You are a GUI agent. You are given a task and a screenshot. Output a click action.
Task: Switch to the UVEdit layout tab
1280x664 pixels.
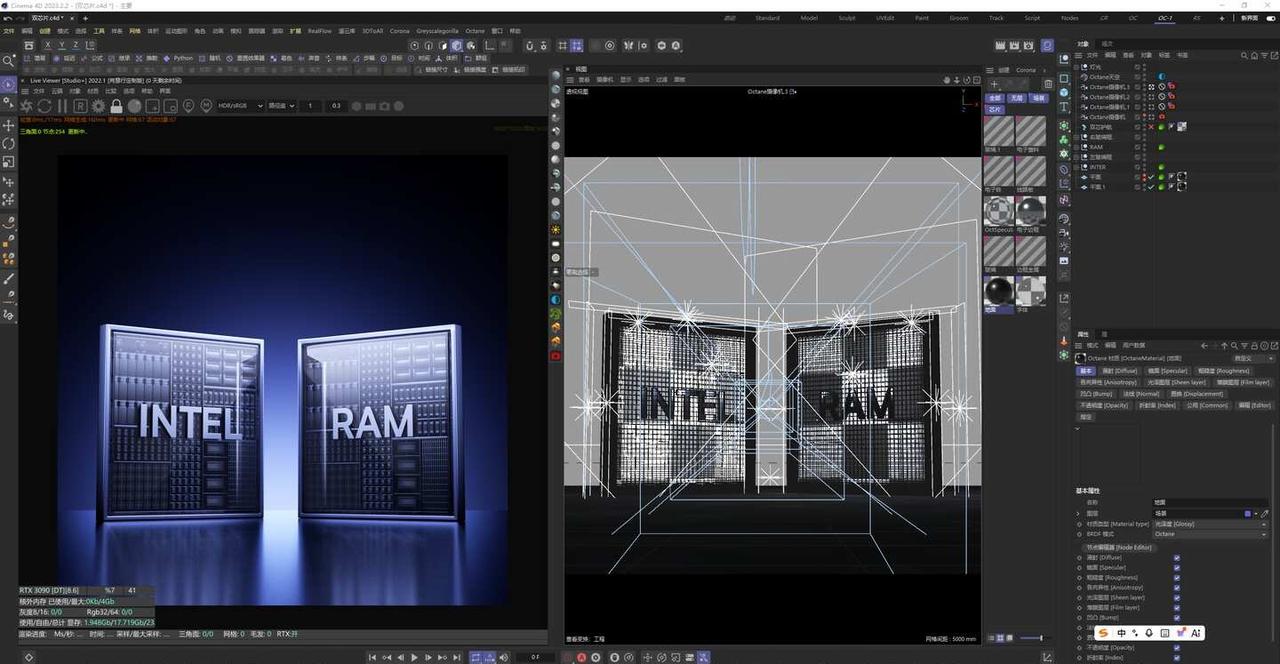coord(885,18)
